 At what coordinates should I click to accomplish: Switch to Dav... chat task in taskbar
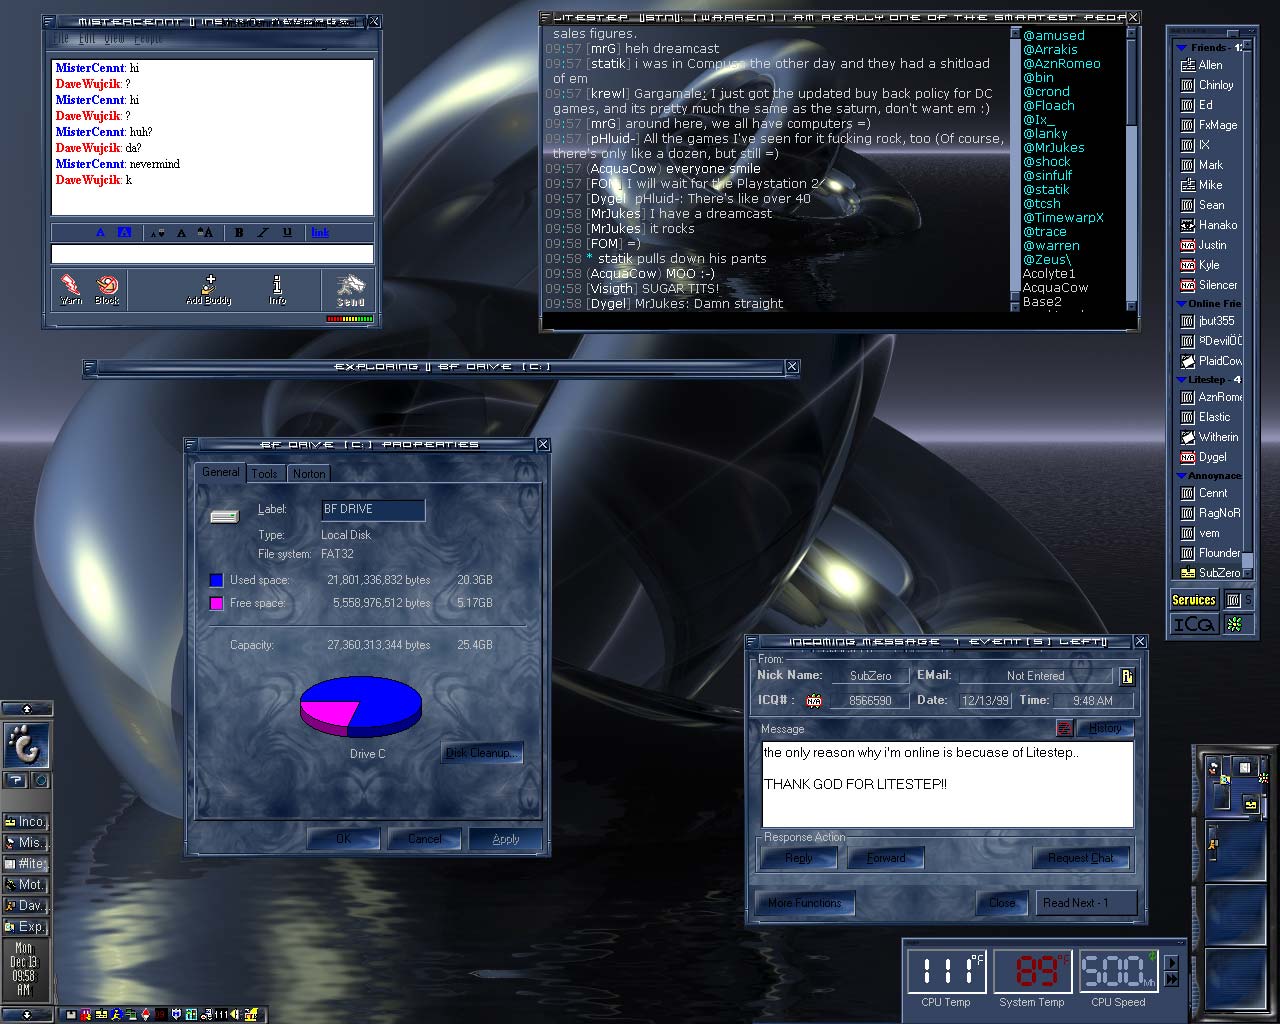click(26, 906)
